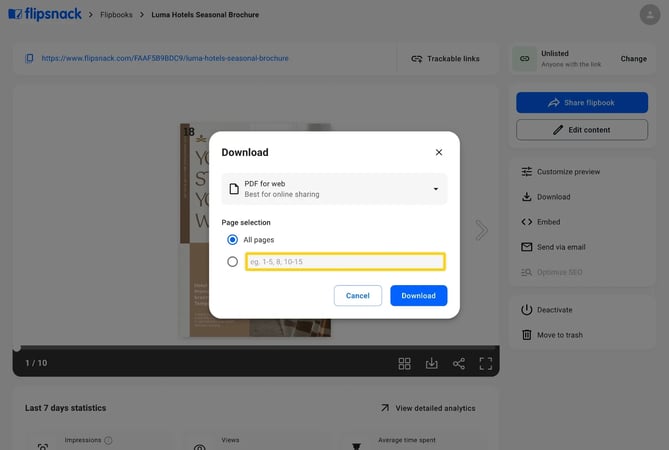This screenshot has width=669, height=450.
Task: Click Move to trash option
Action: pos(551,335)
